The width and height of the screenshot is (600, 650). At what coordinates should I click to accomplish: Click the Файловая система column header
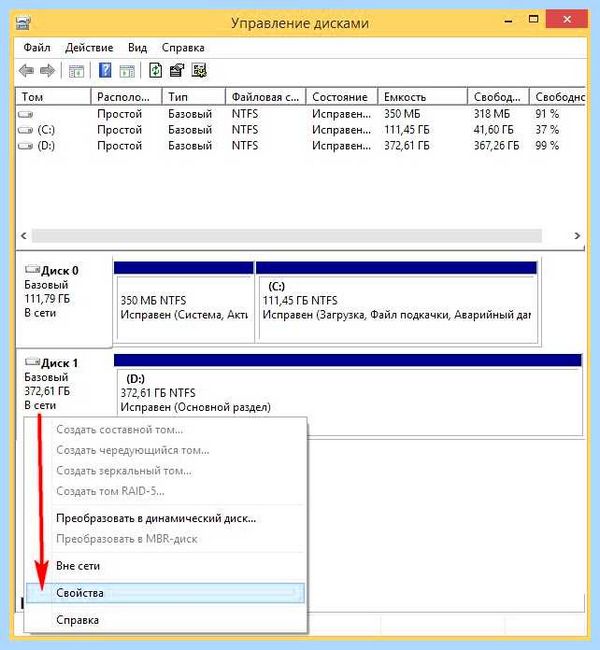pyautogui.click(x=265, y=97)
